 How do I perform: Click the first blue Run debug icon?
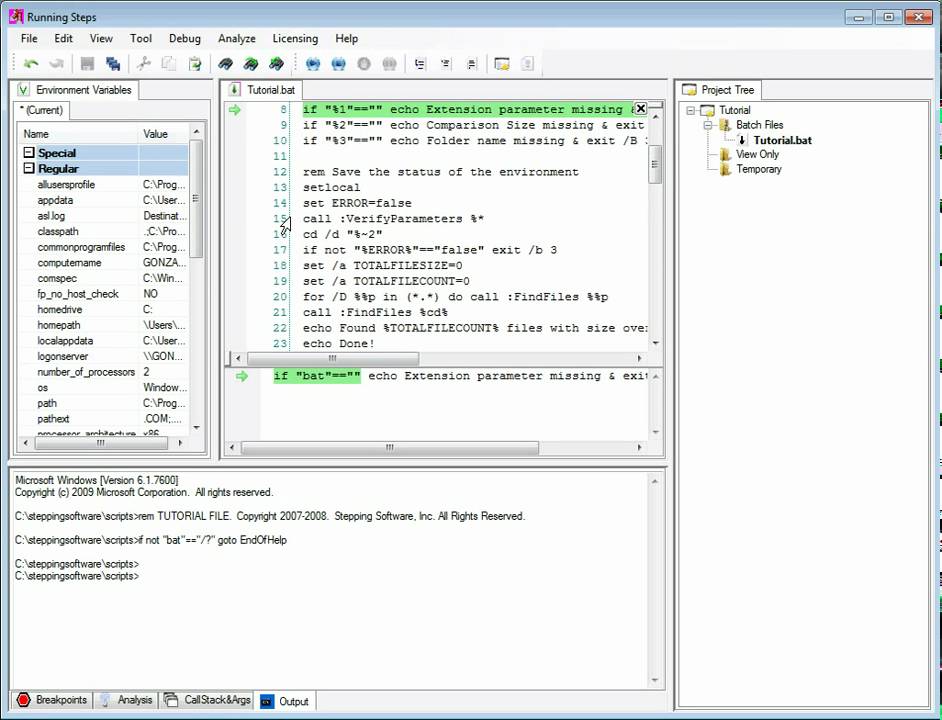(x=313, y=64)
